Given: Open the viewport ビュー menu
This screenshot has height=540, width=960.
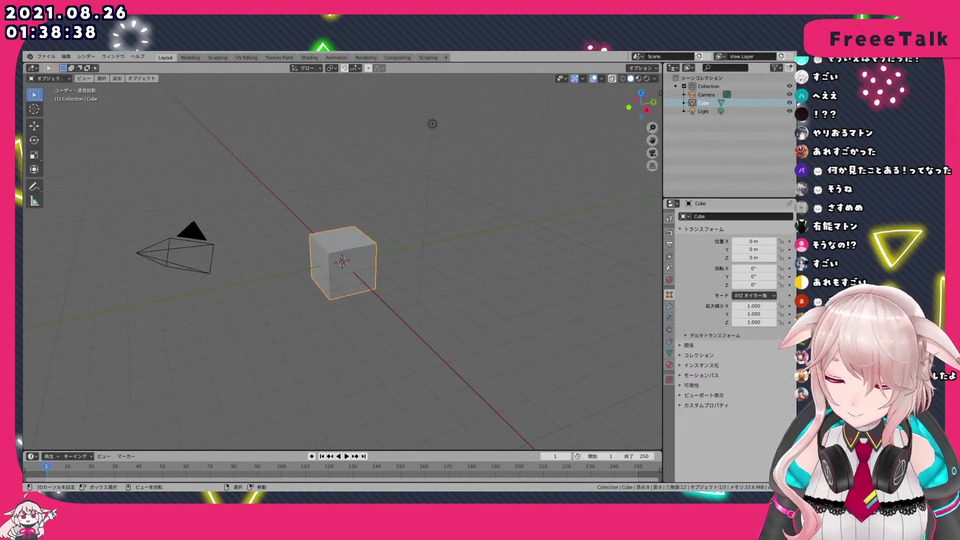Looking at the screenshot, I should pos(84,78).
